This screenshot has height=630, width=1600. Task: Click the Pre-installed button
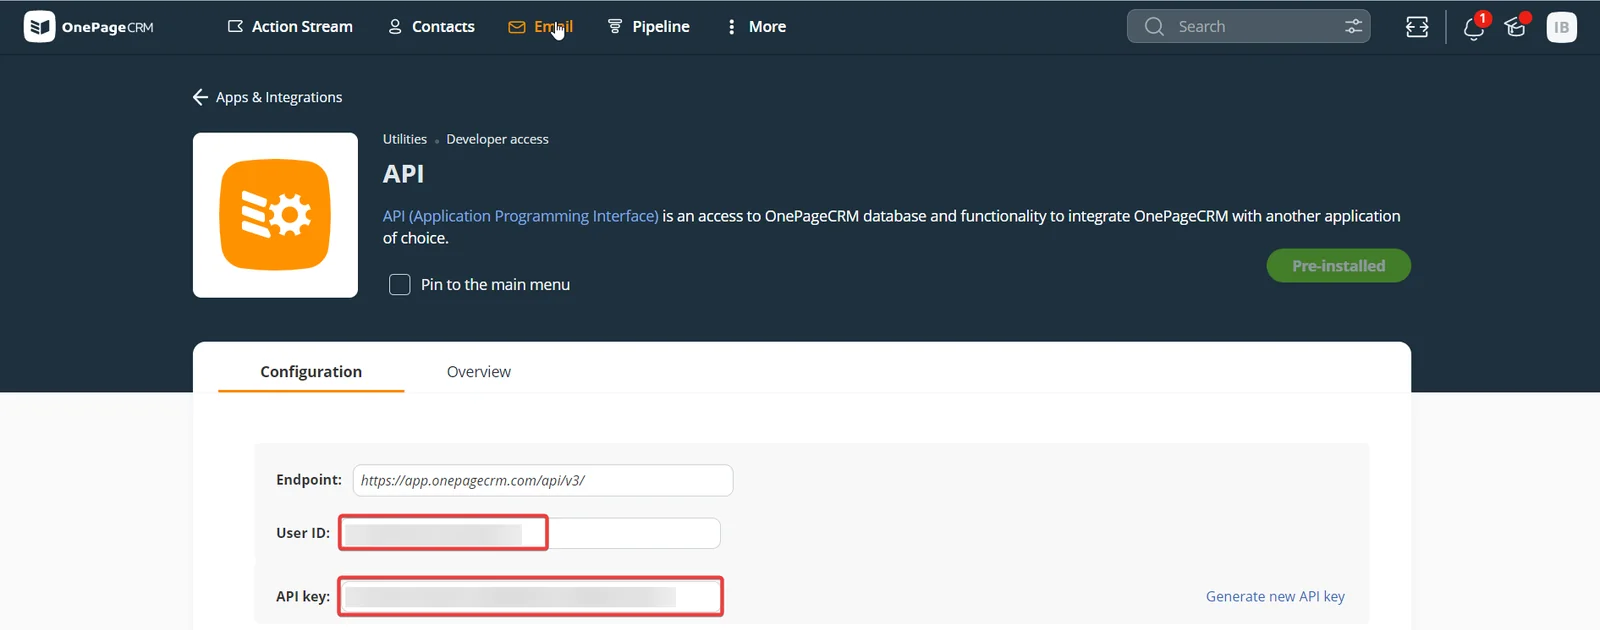click(x=1338, y=266)
